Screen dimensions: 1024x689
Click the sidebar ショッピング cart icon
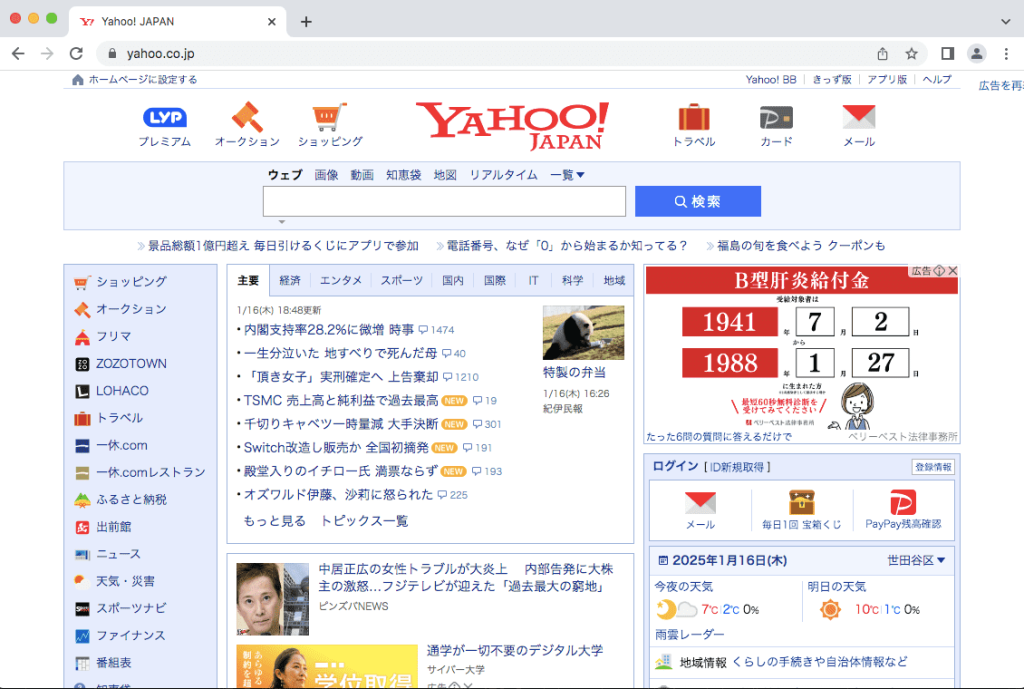[x=82, y=282]
